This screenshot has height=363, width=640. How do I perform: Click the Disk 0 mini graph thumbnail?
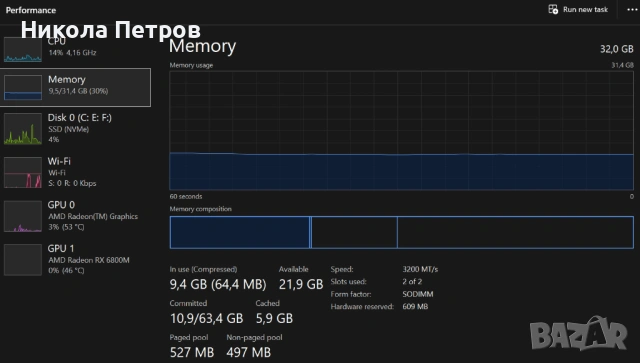(23, 129)
